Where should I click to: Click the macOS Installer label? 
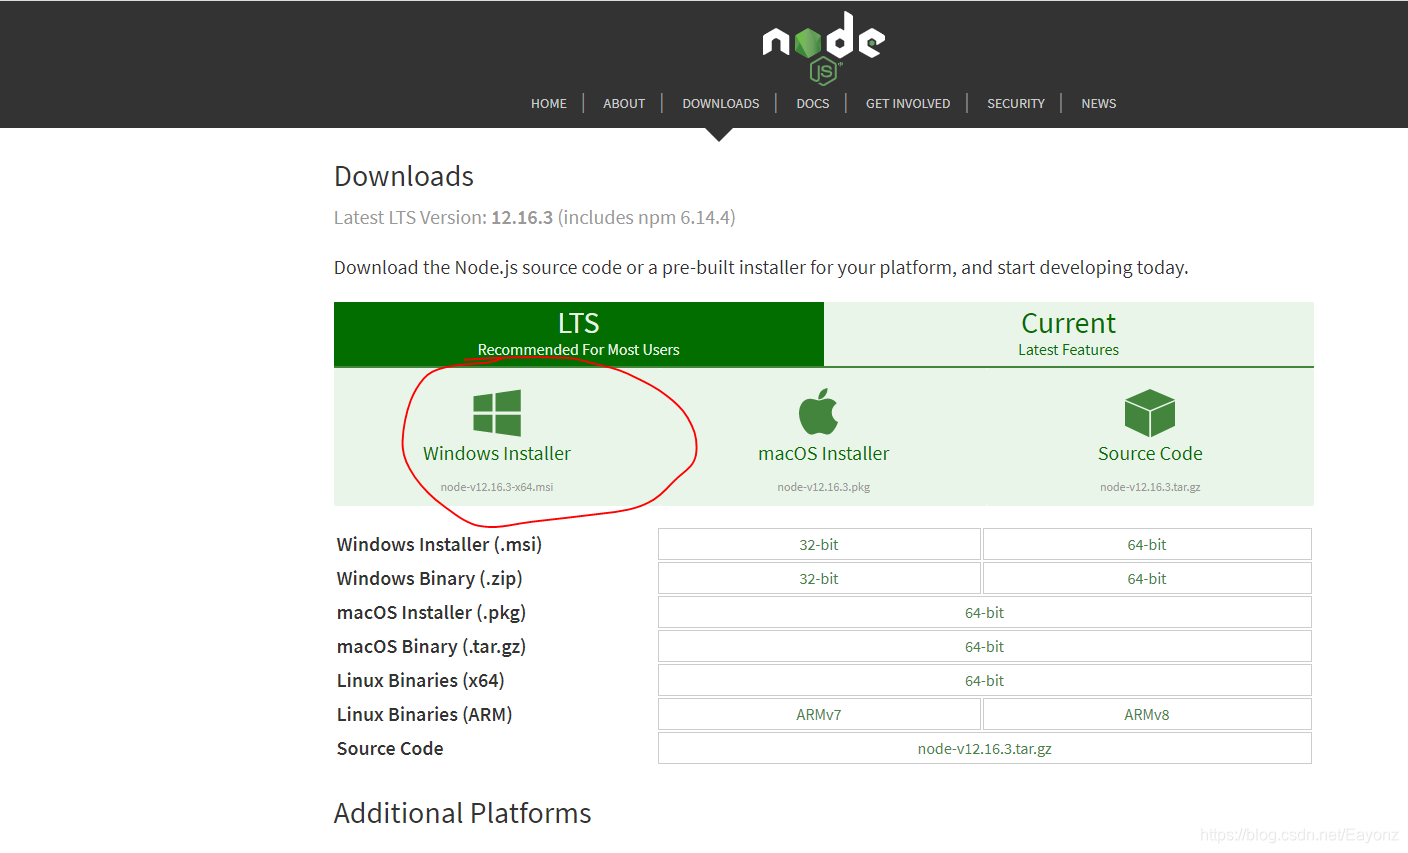824,453
